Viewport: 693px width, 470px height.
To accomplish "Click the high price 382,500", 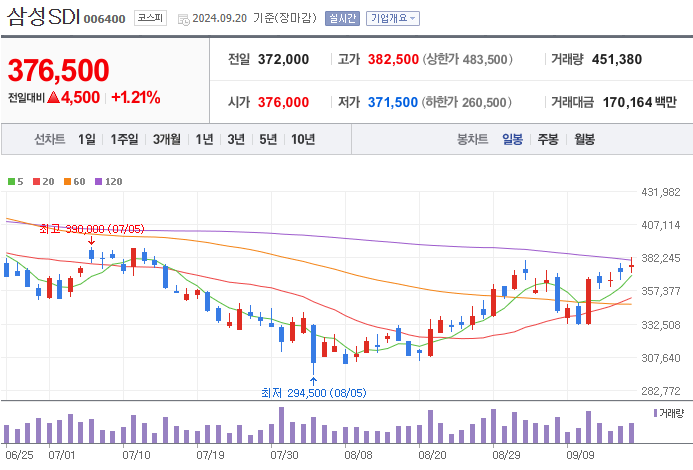I will tap(393, 59).
